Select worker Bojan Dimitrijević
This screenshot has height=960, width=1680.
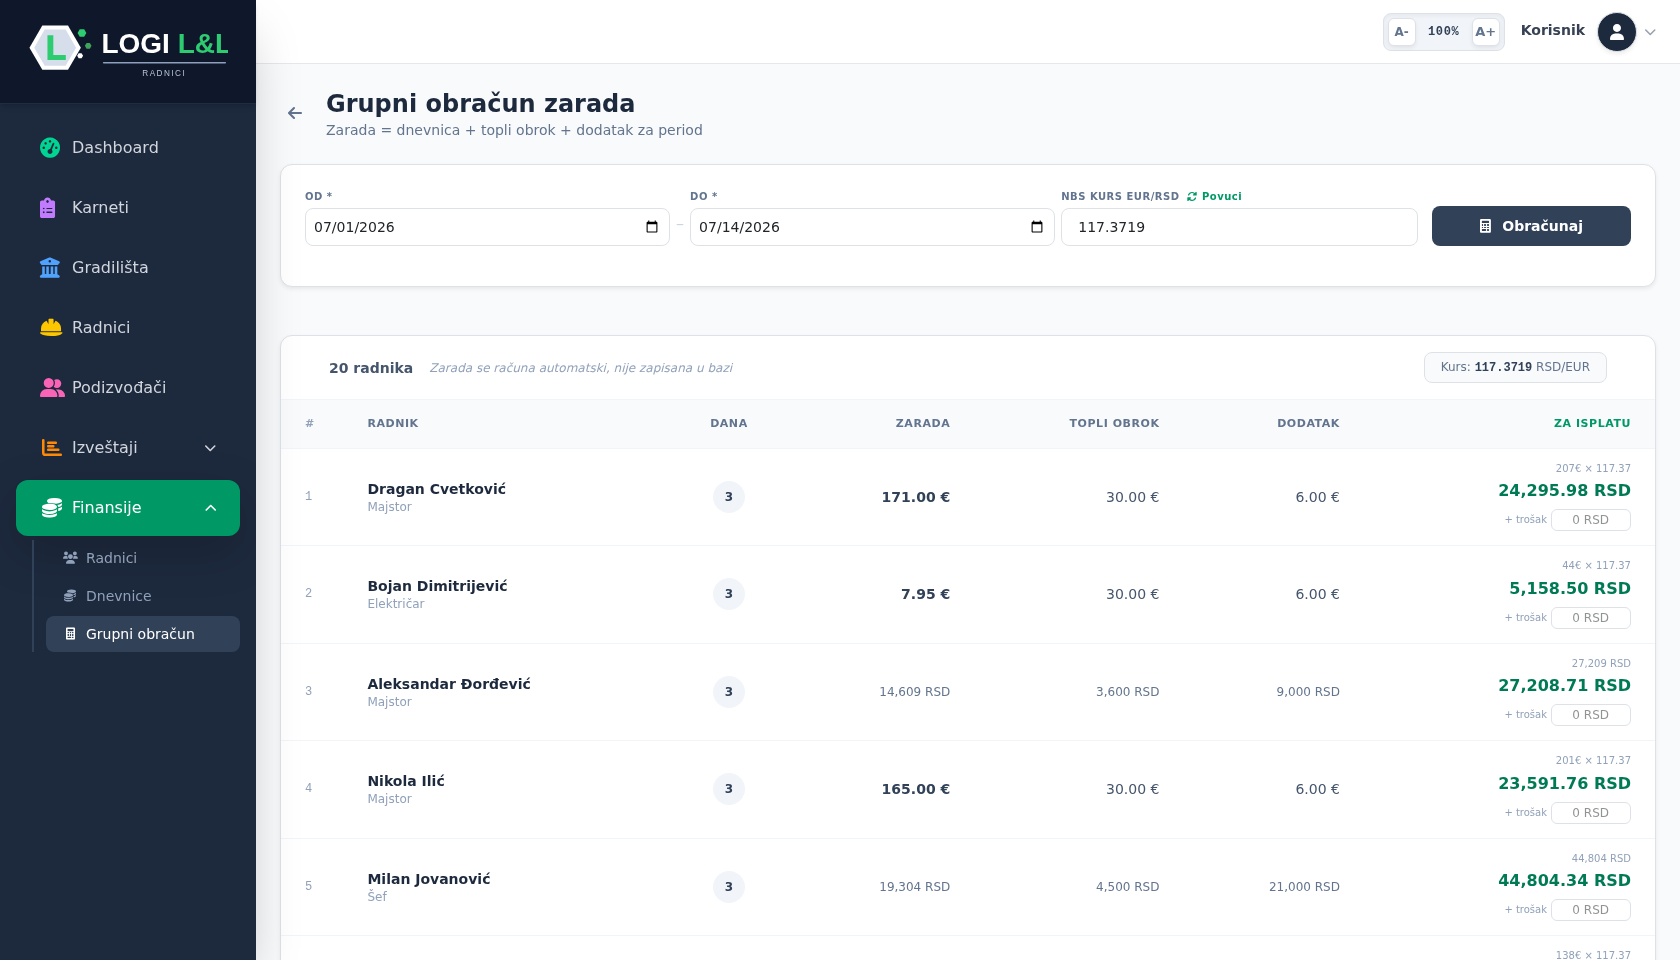coord(437,586)
